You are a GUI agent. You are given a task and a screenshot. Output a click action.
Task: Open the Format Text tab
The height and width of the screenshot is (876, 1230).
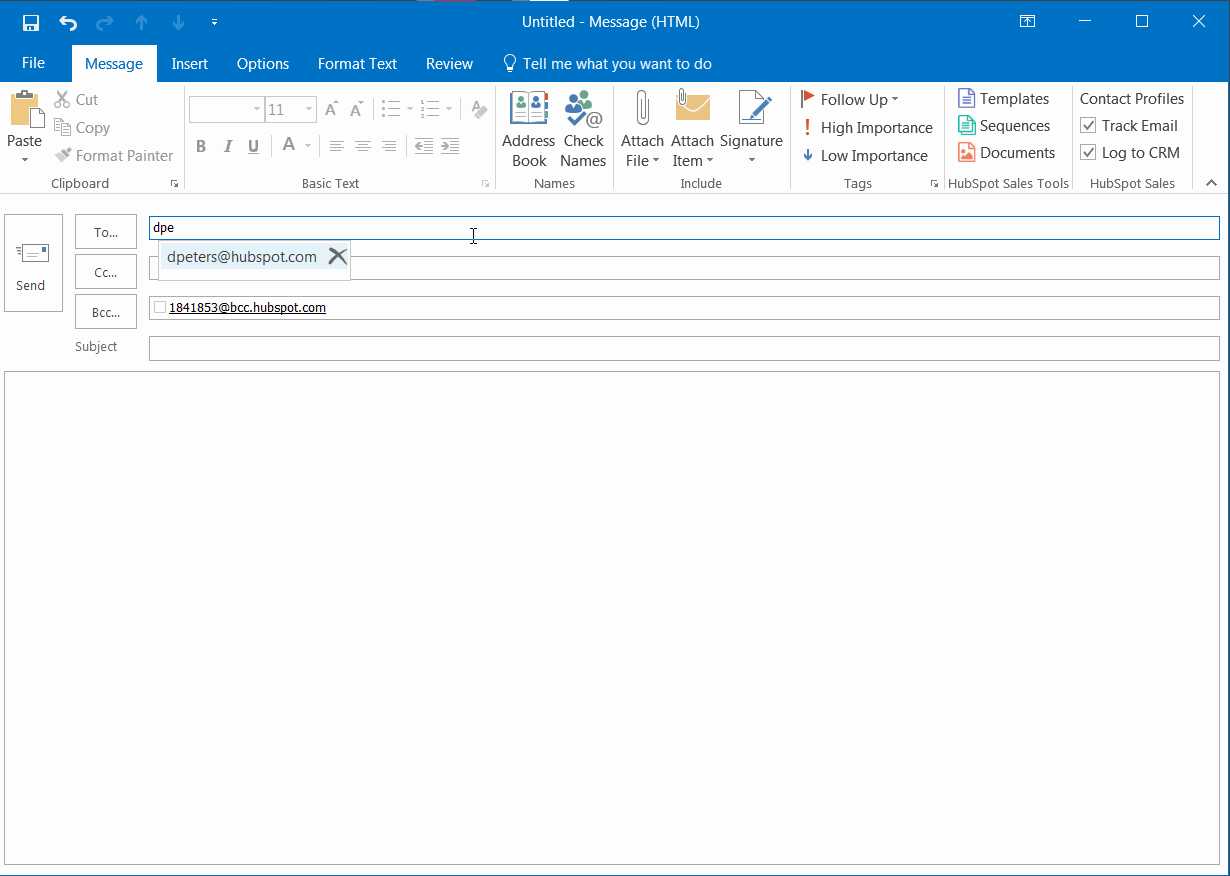pos(357,63)
